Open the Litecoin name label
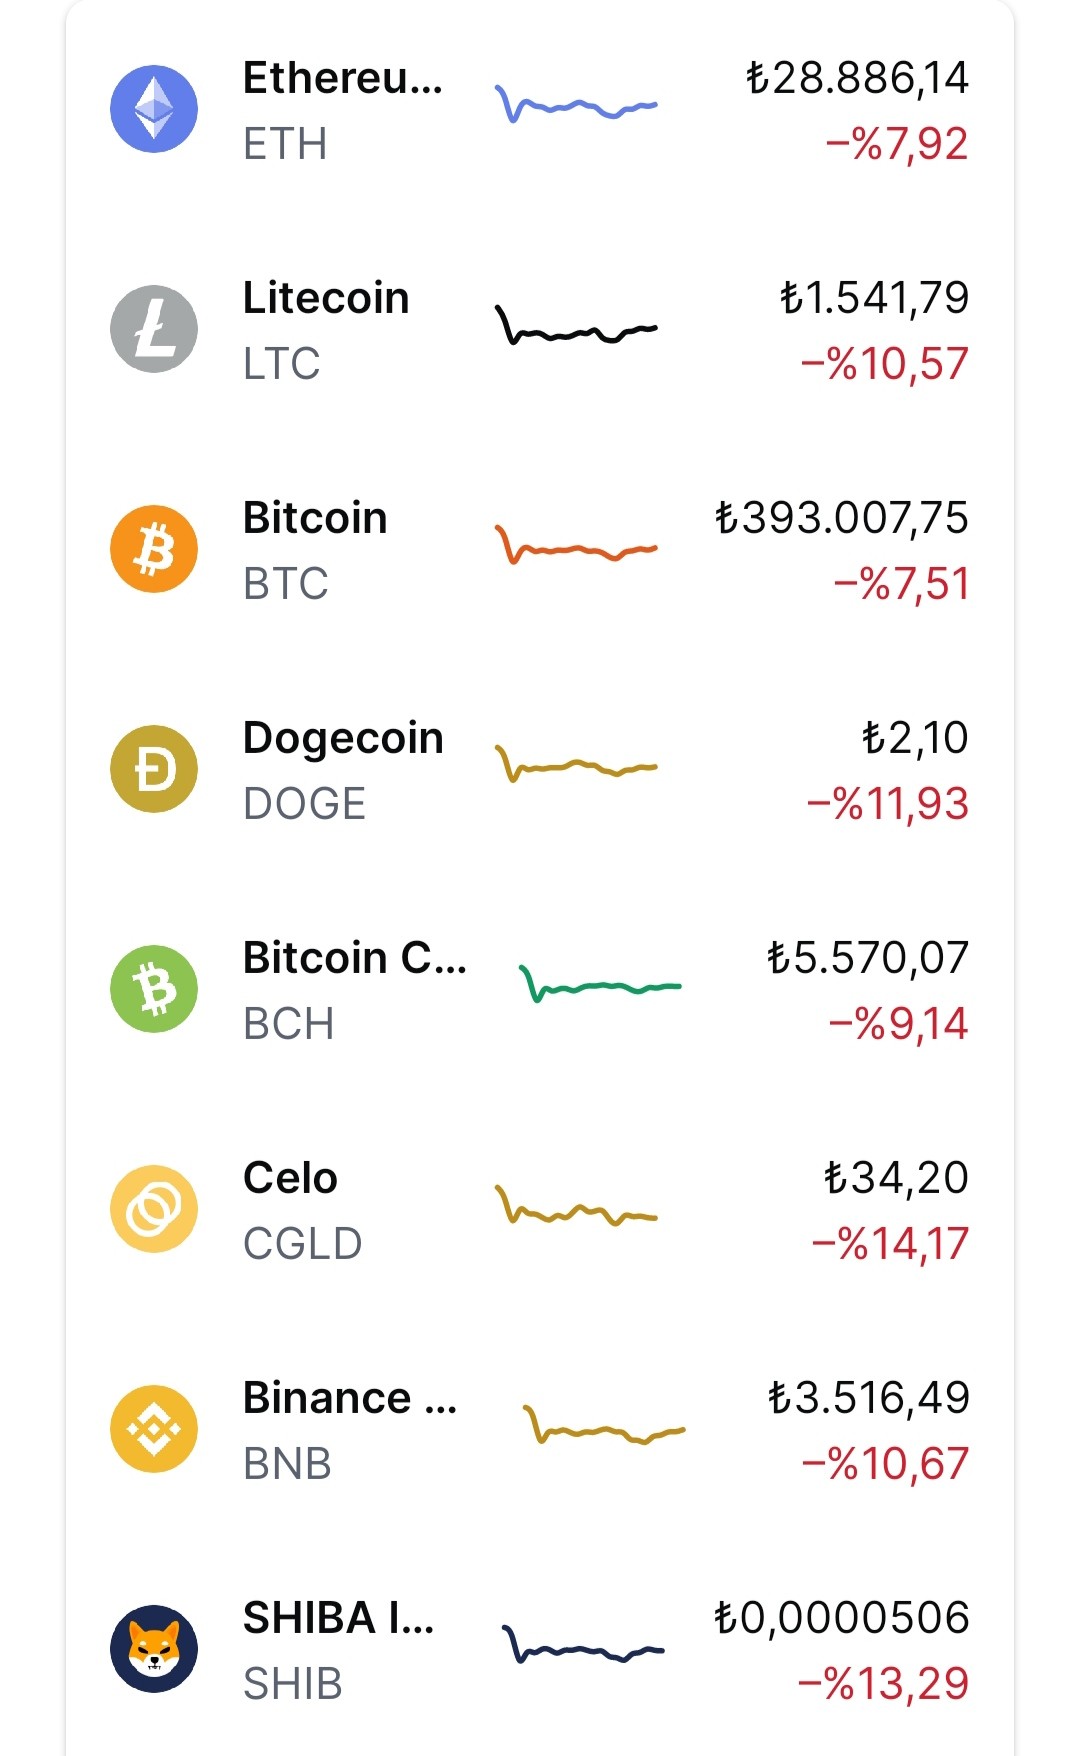This screenshot has height=1756, width=1080. tap(326, 298)
